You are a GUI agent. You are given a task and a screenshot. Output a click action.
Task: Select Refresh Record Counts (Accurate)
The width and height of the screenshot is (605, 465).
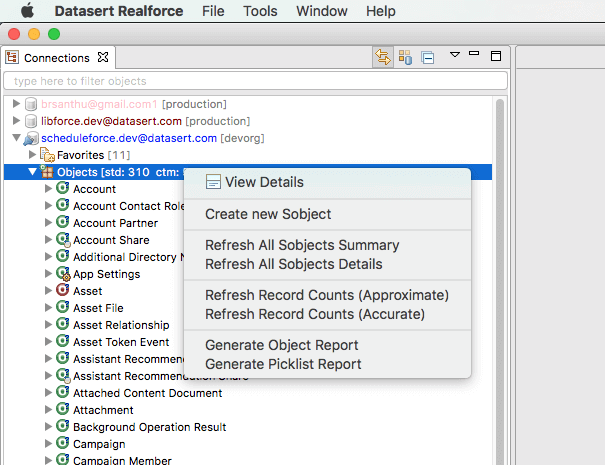click(x=327, y=314)
